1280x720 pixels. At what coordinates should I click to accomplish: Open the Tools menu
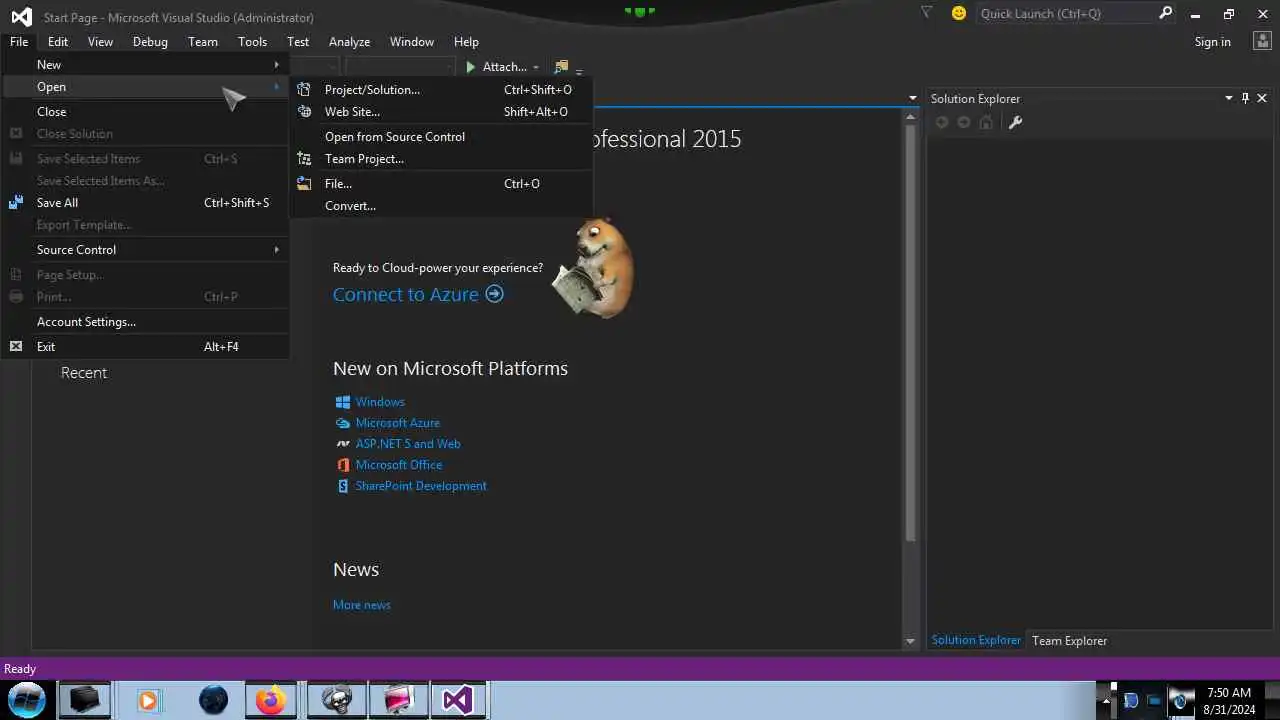[252, 41]
